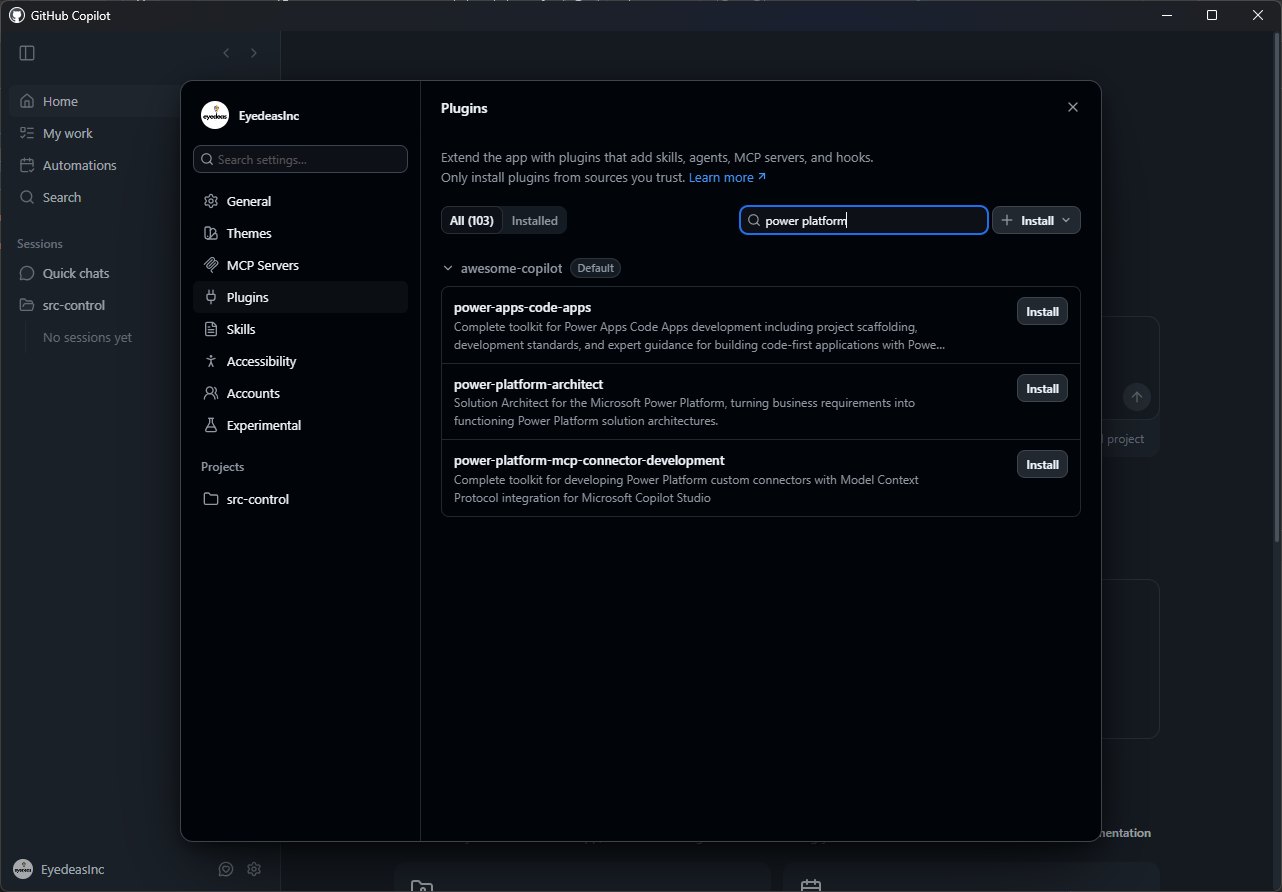
Task: Toggle the sidebar panel icon
Action: click(27, 53)
